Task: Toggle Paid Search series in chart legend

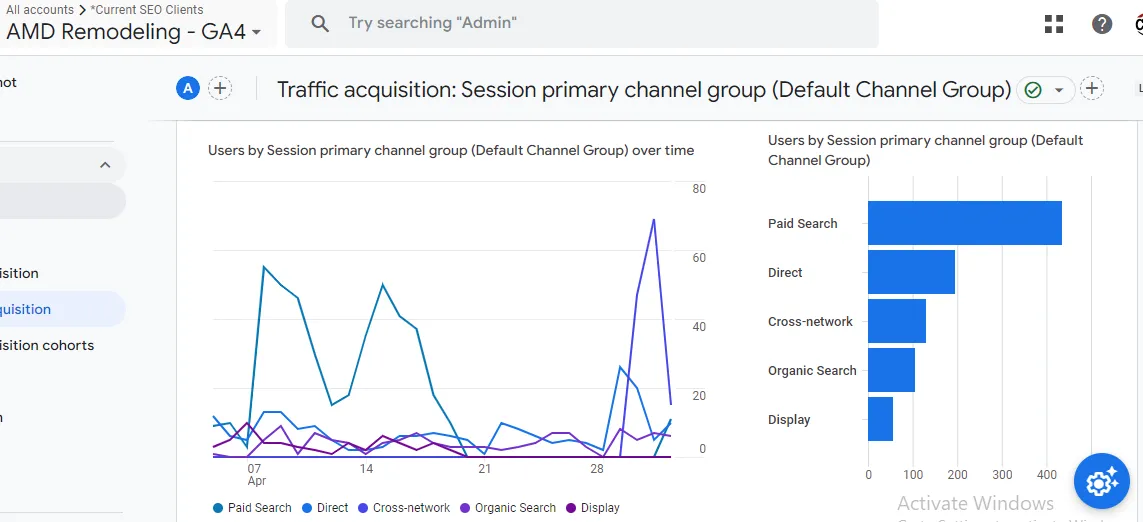Action: (252, 508)
